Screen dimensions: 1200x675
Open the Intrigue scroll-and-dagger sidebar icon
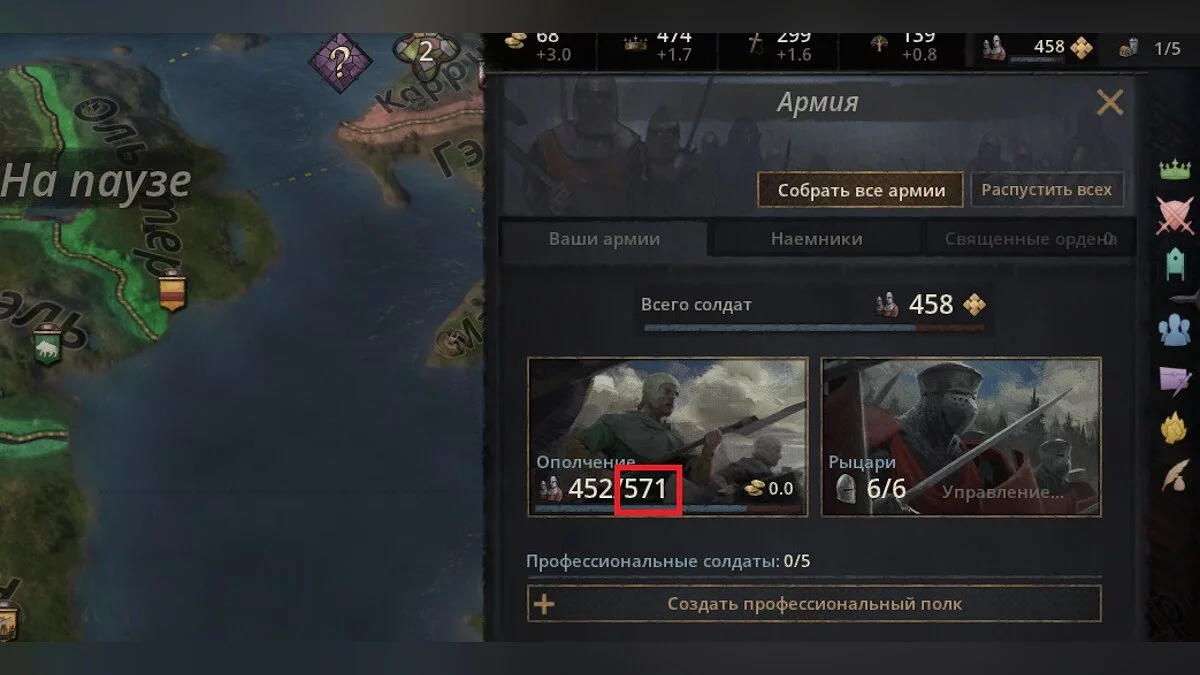[1176, 379]
